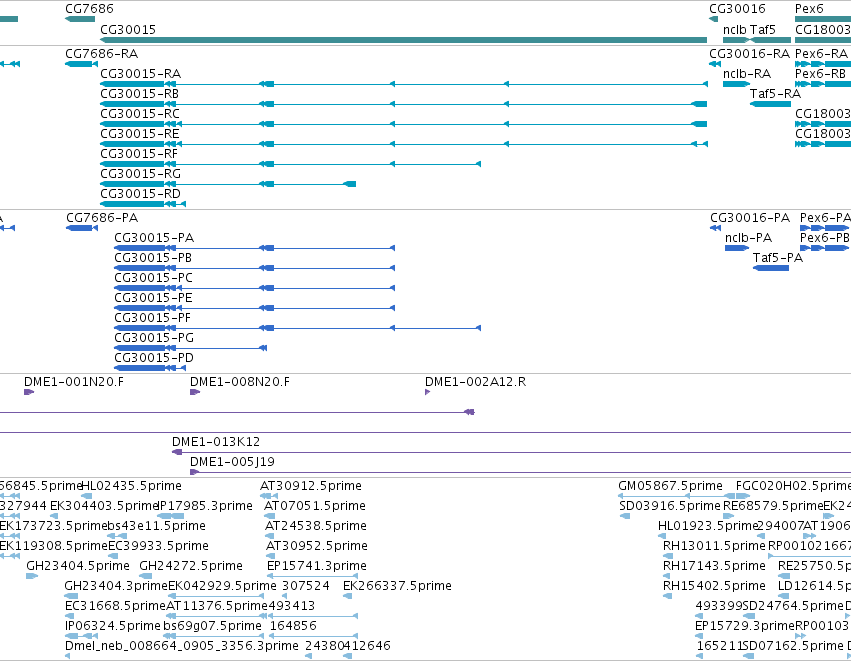Select EST GM05867.5prime
The image size is (851, 661).
[670, 486]
